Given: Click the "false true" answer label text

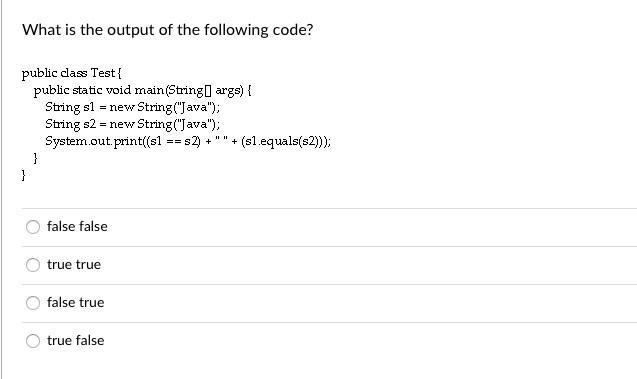Looking at the screenshot, I should coord(76,302).
